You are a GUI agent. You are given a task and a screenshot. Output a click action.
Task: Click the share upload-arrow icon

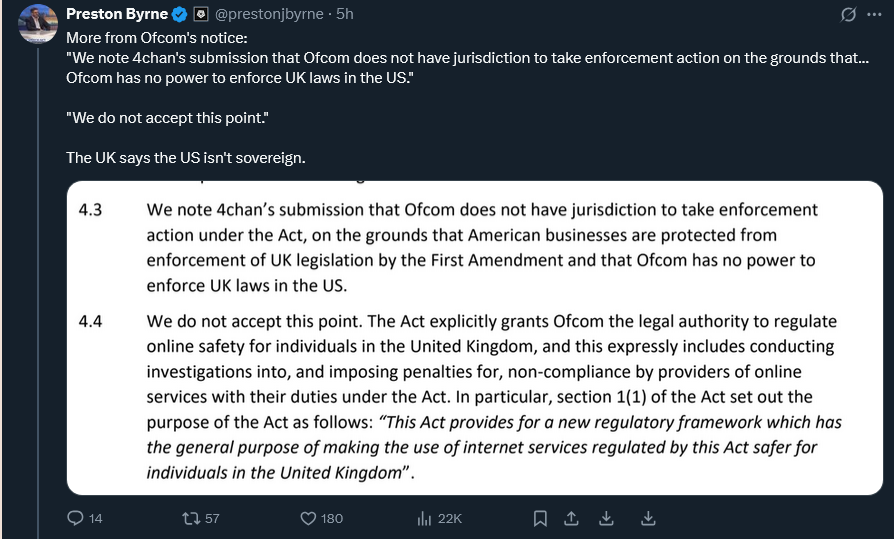[572, 518]
